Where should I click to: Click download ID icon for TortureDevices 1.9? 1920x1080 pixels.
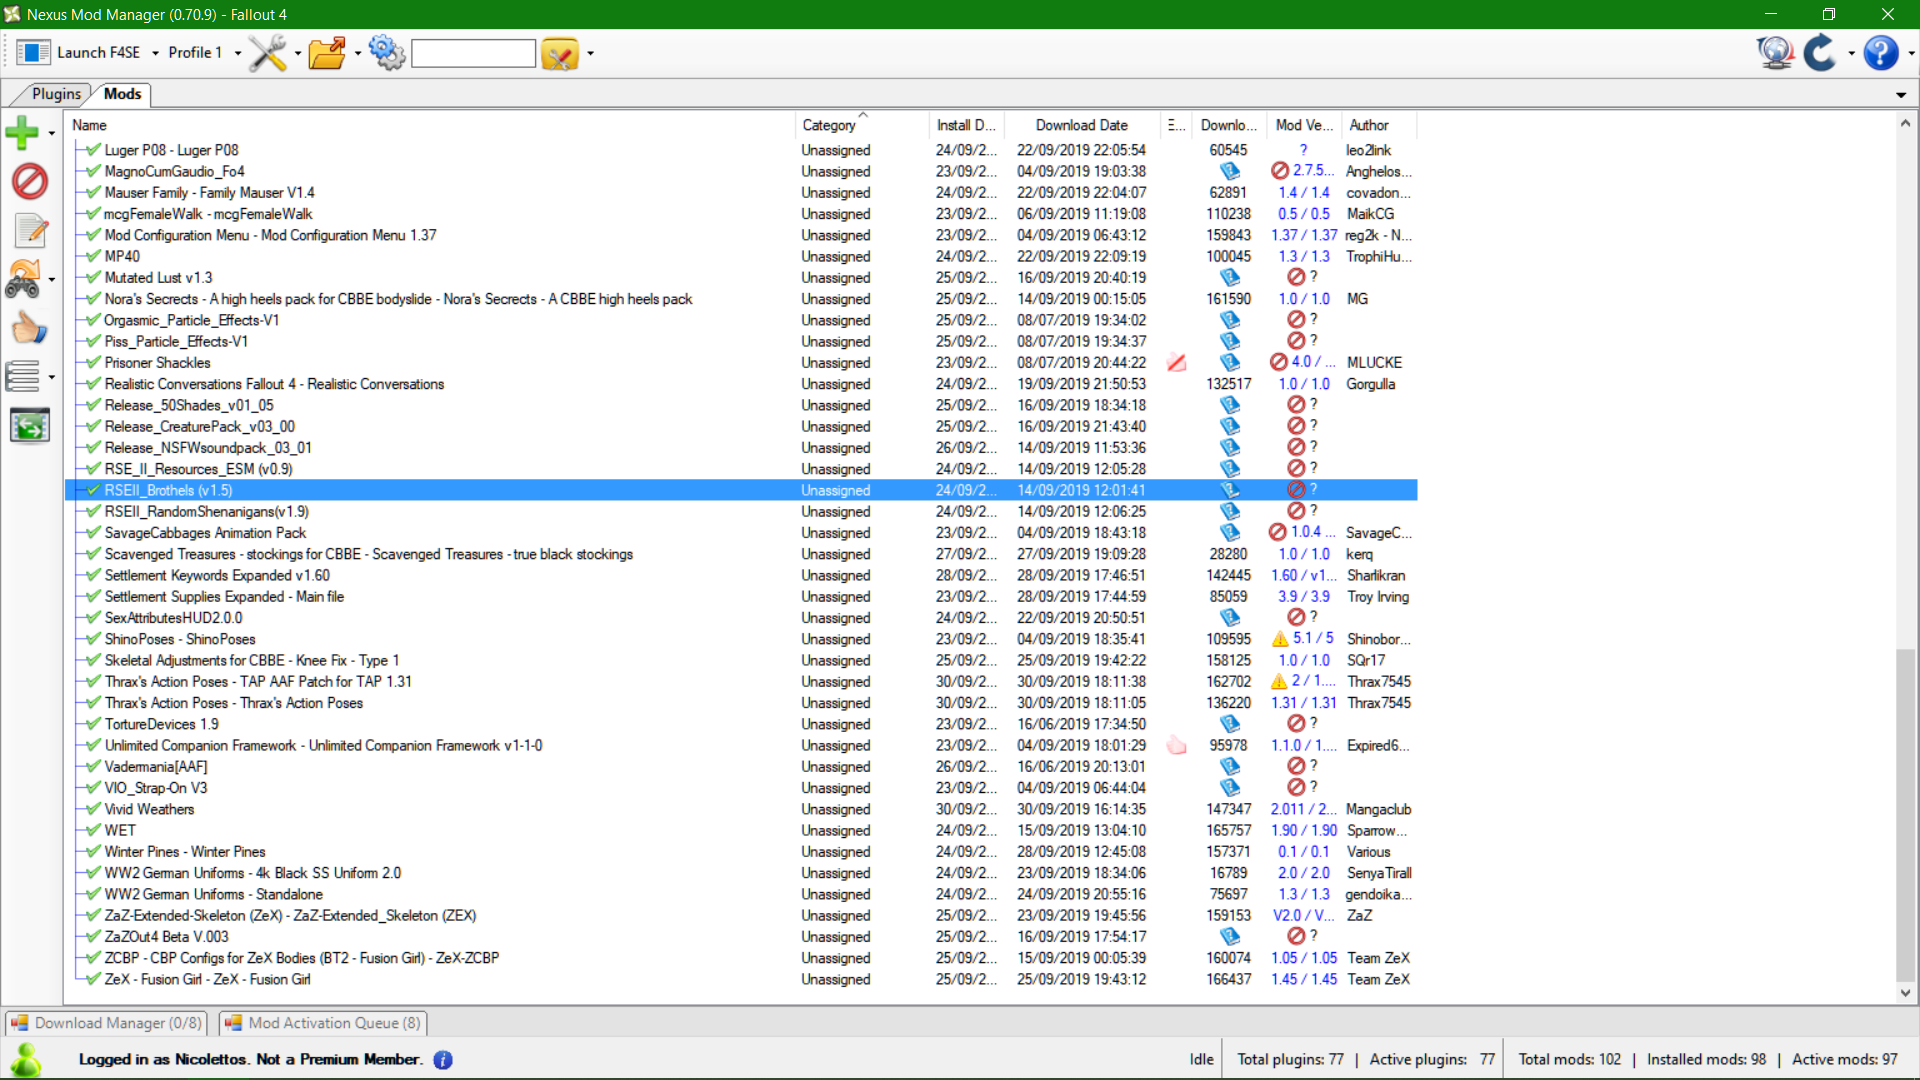click(x=1229, y=724)
